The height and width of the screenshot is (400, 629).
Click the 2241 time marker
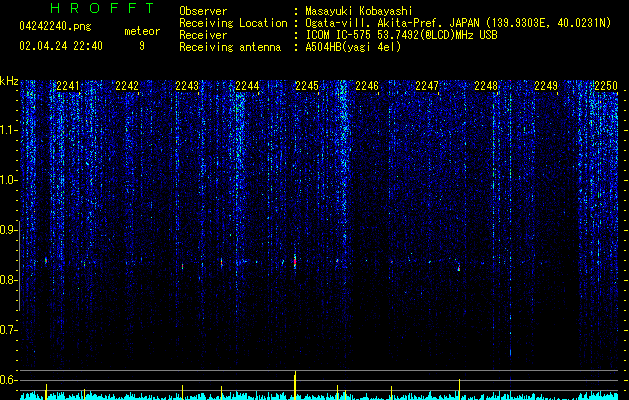pos(68,86)
